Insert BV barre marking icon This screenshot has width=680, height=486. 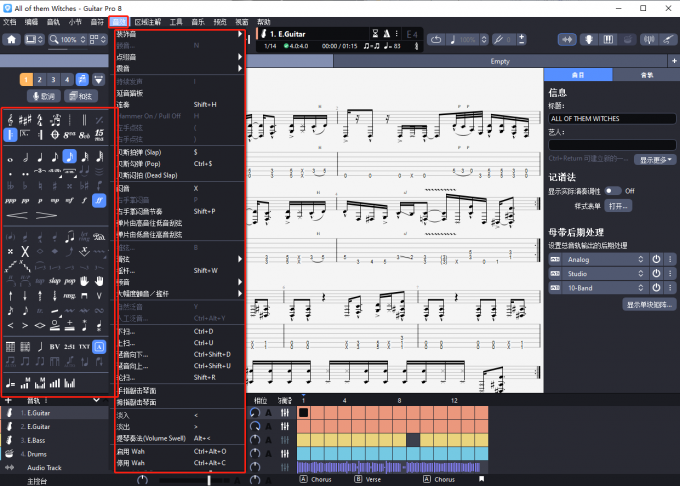tap(55, 346)
